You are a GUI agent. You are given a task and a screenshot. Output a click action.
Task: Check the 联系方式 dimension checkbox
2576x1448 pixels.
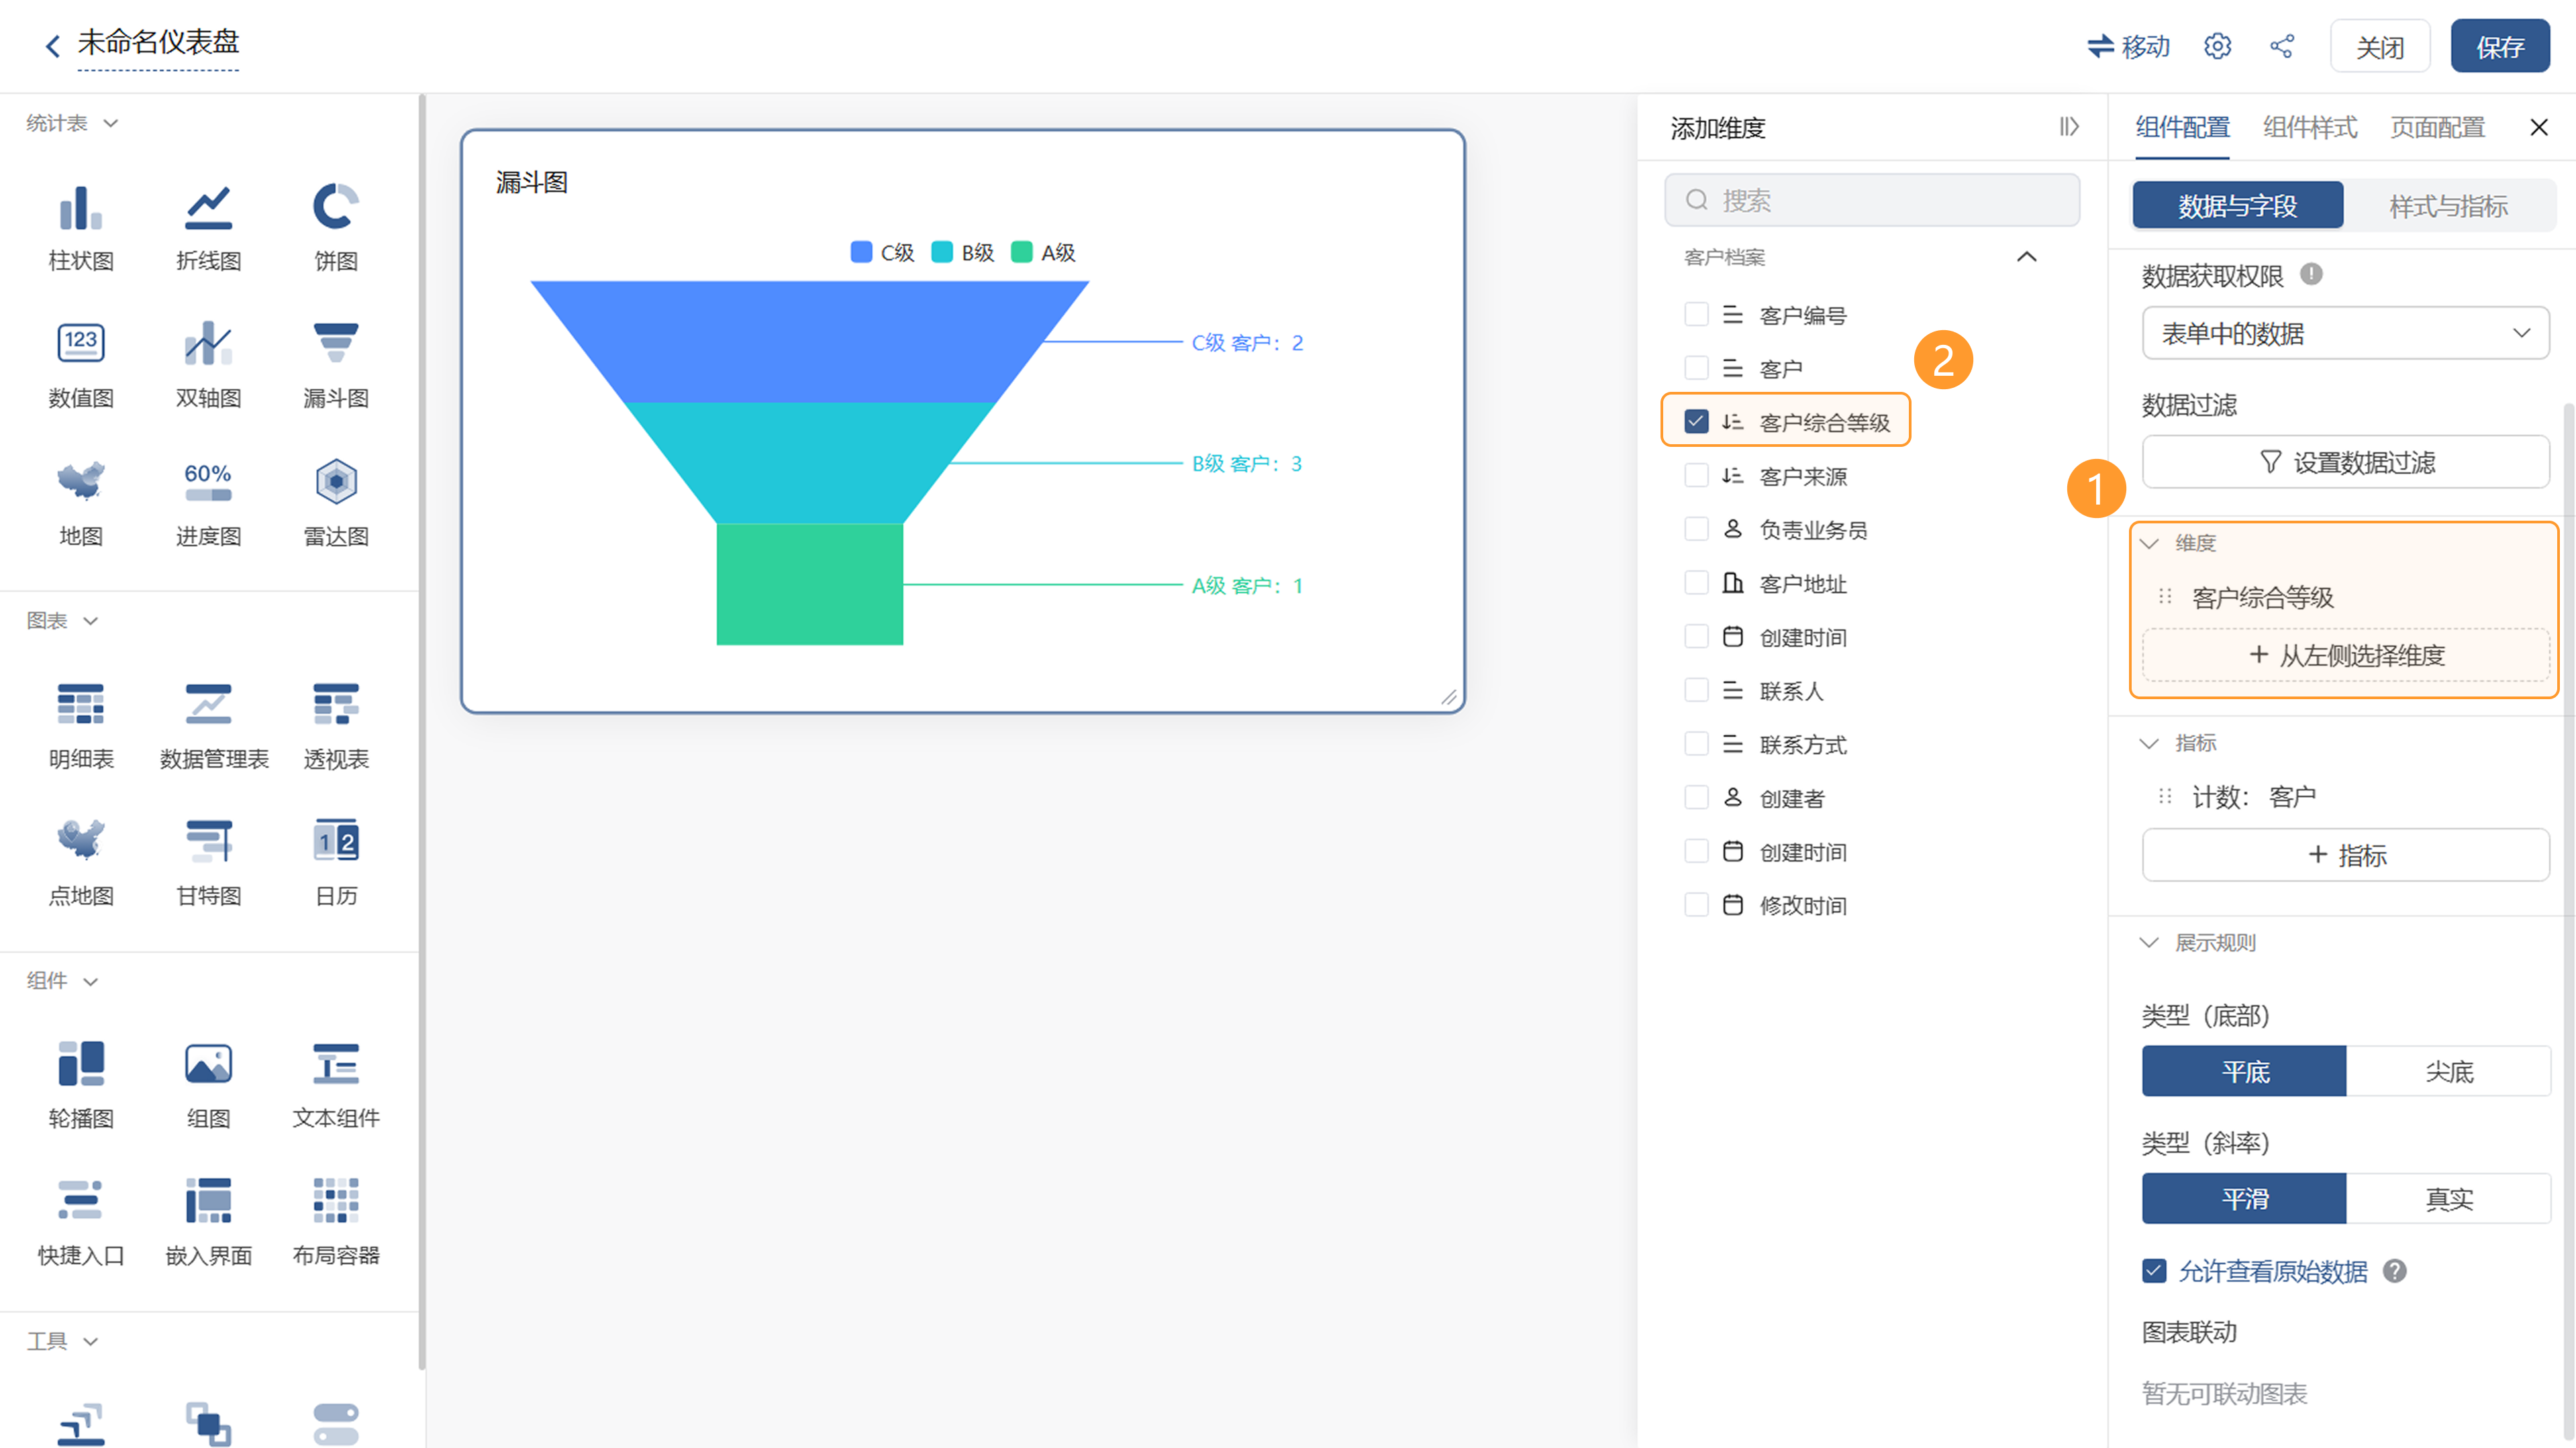(1696, 743)
